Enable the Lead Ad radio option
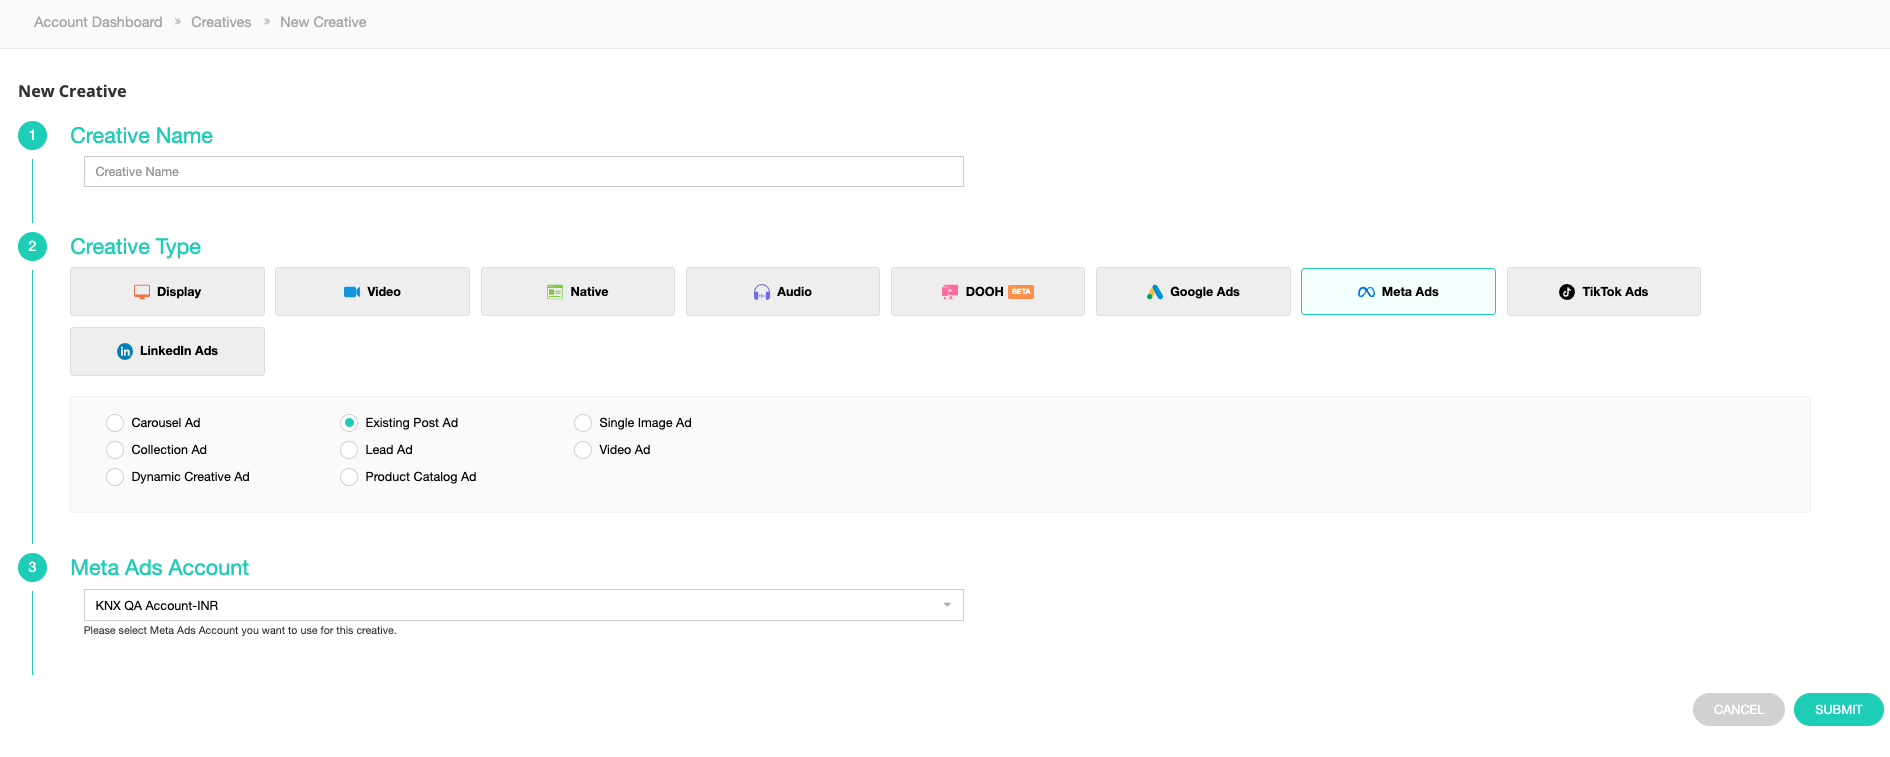Viewport: 1890px width, 757px height. tap(349, 450)
